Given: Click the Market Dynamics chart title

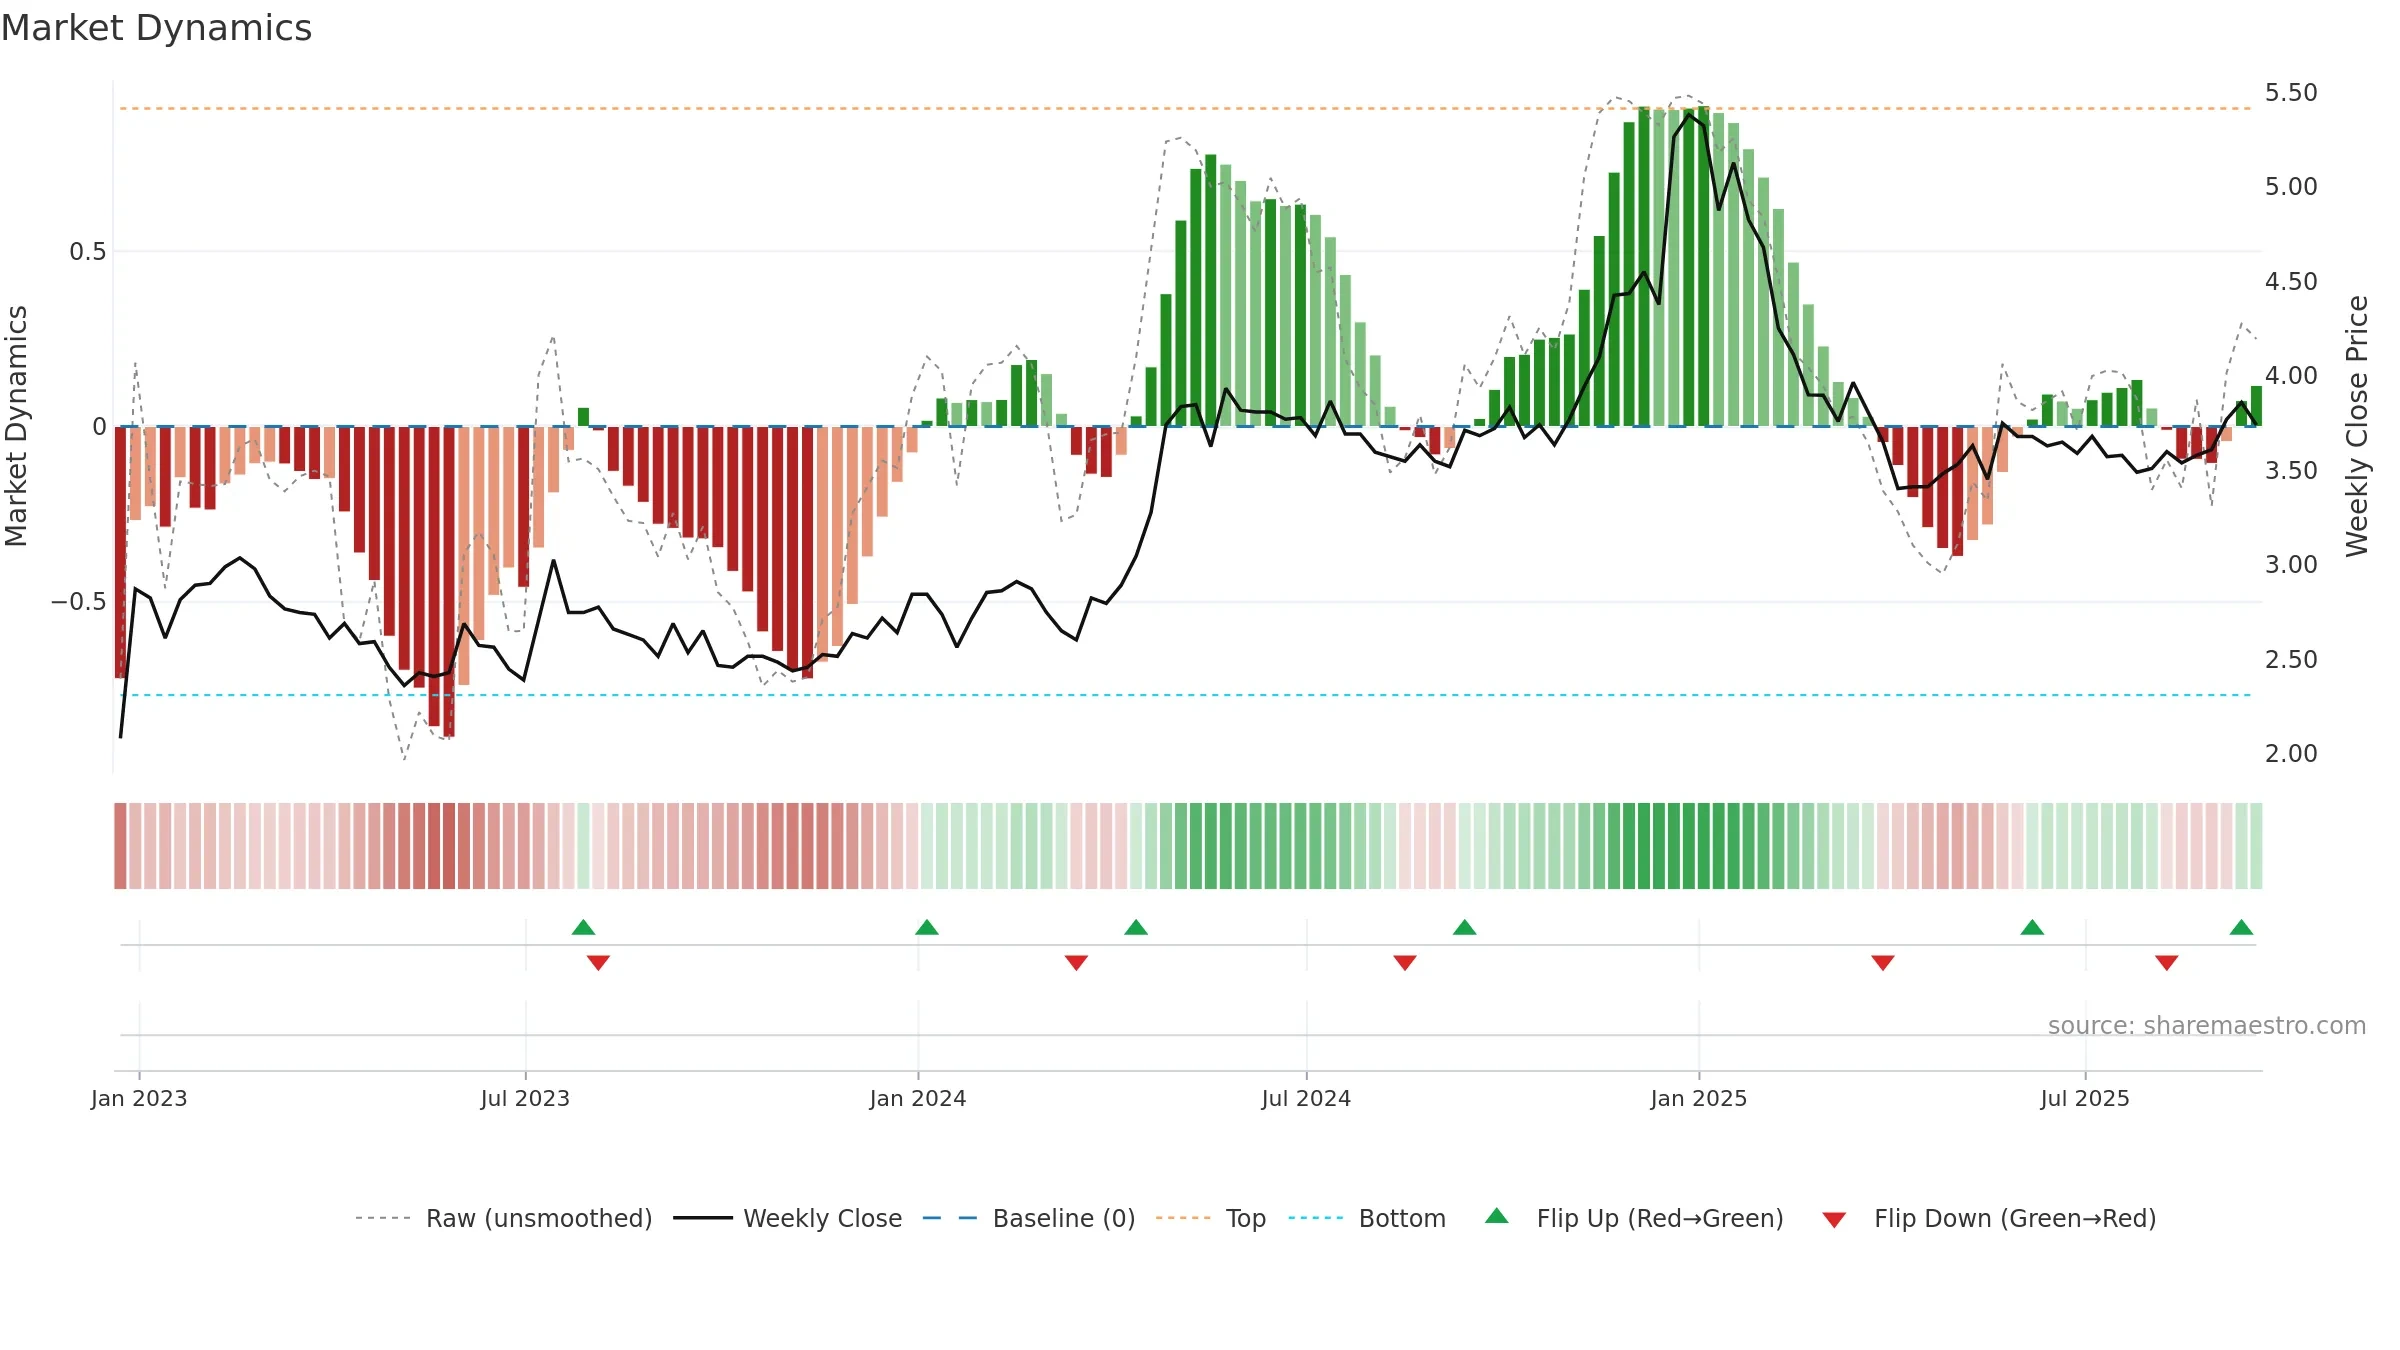Looking at the screenshot, I should coord(156,28).
